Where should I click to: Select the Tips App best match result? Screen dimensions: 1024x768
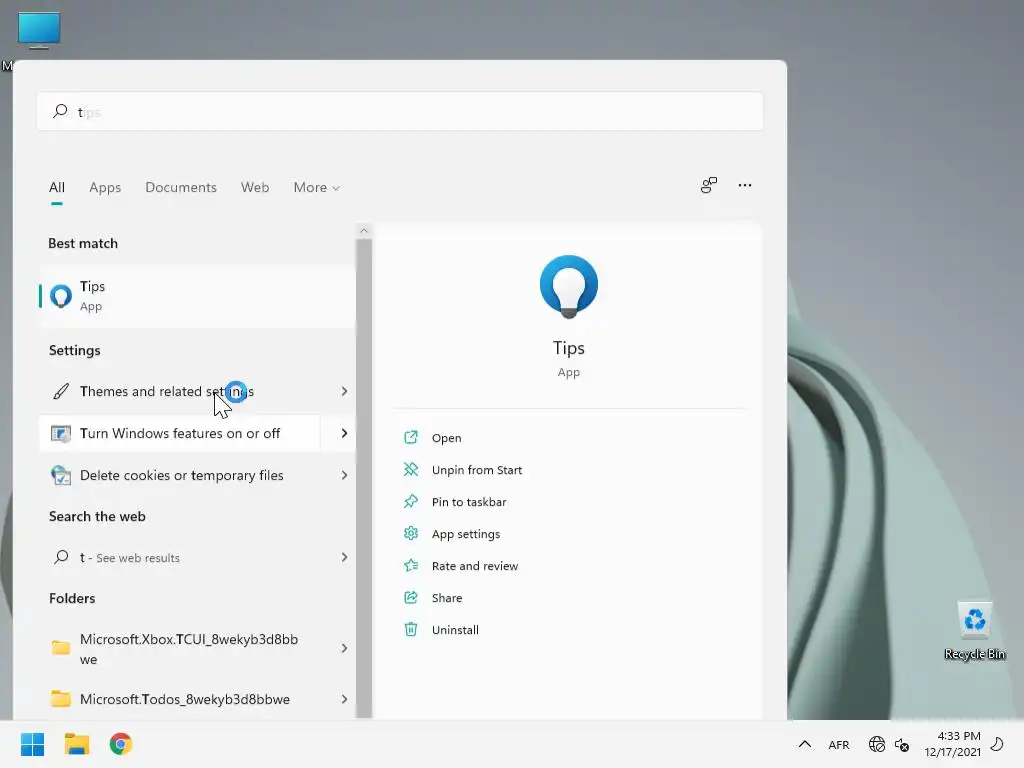[197, 296]
